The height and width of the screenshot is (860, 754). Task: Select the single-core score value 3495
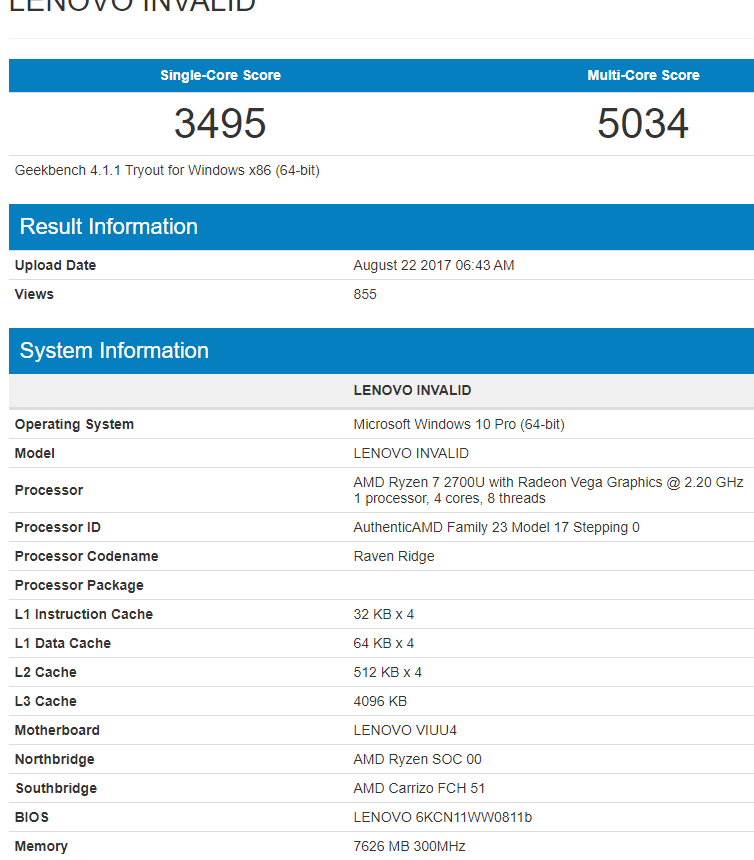click(220, 123)
